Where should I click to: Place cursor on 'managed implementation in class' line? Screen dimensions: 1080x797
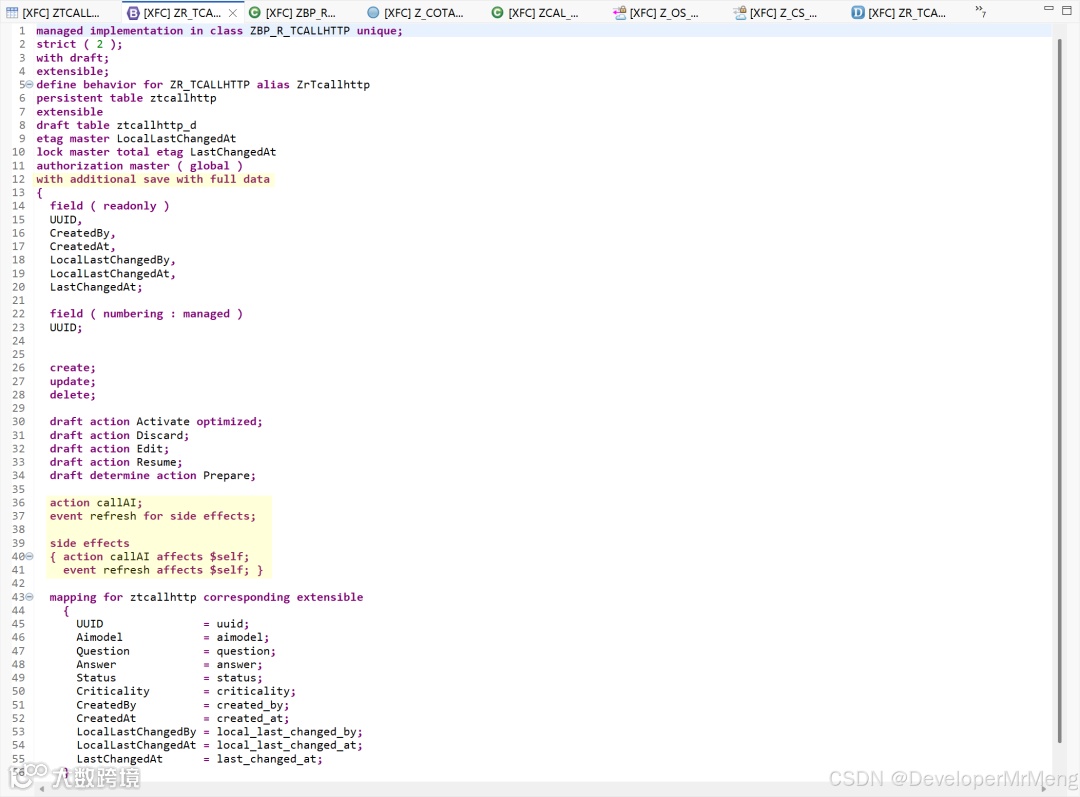(x=219, y=31)
